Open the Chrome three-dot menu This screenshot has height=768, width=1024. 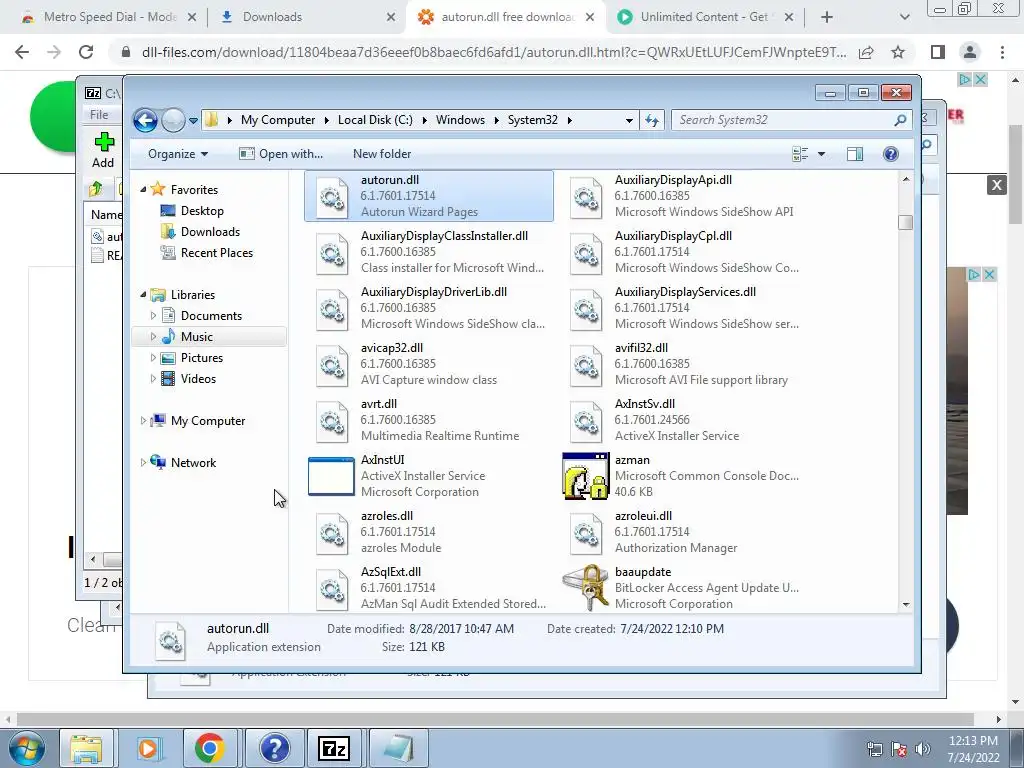click(x=1002, y=52)
